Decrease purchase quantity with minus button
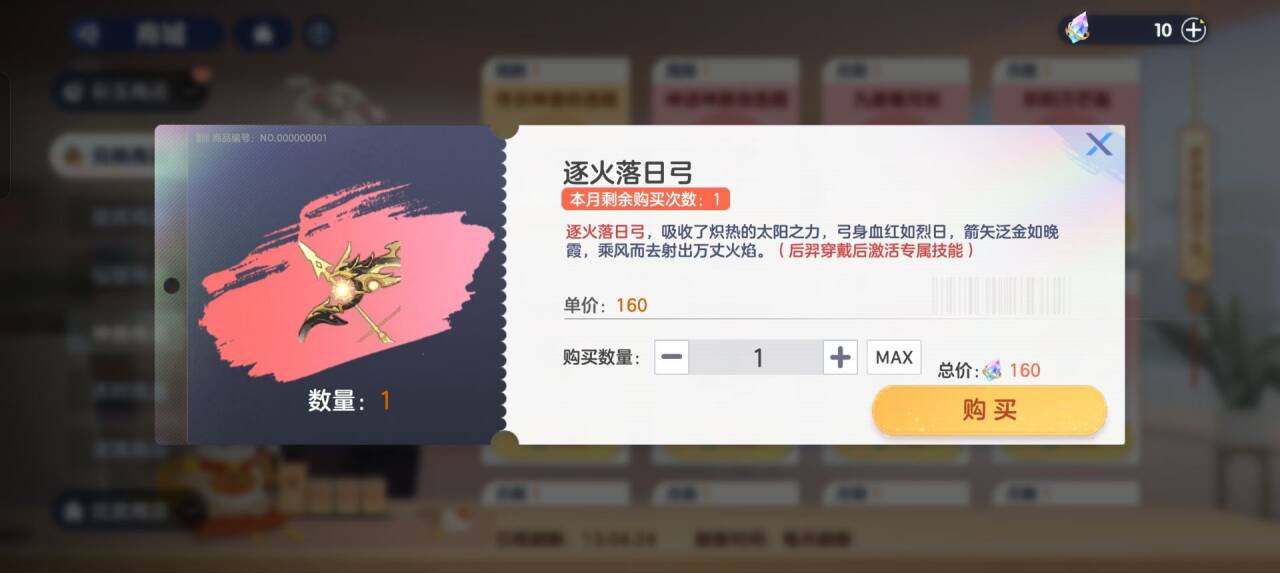 tap(672, 357)
